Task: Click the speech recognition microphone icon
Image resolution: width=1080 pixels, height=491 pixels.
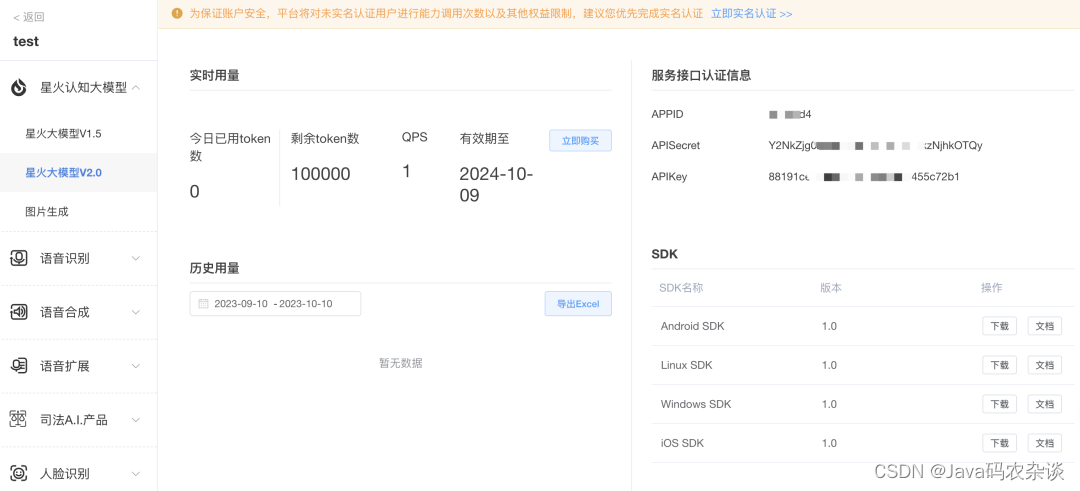Action: (19, 258)
